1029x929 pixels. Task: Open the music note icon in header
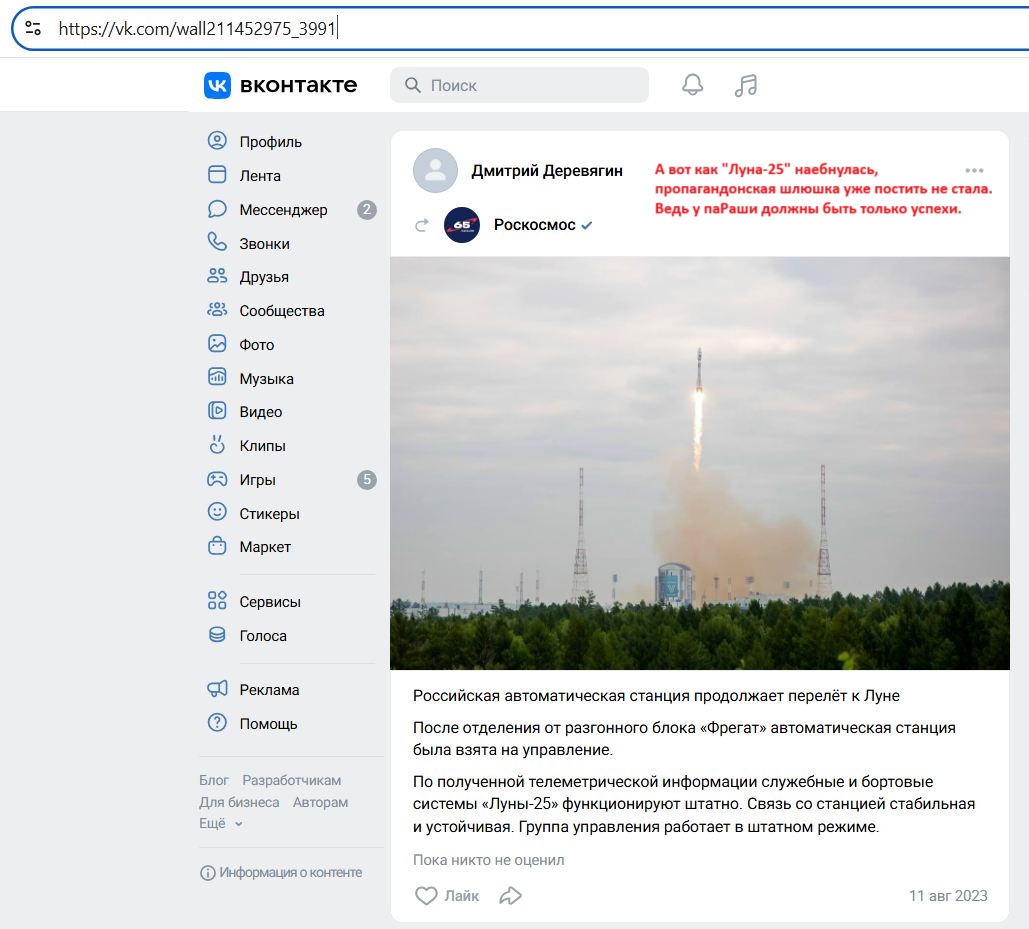(746, 85)
